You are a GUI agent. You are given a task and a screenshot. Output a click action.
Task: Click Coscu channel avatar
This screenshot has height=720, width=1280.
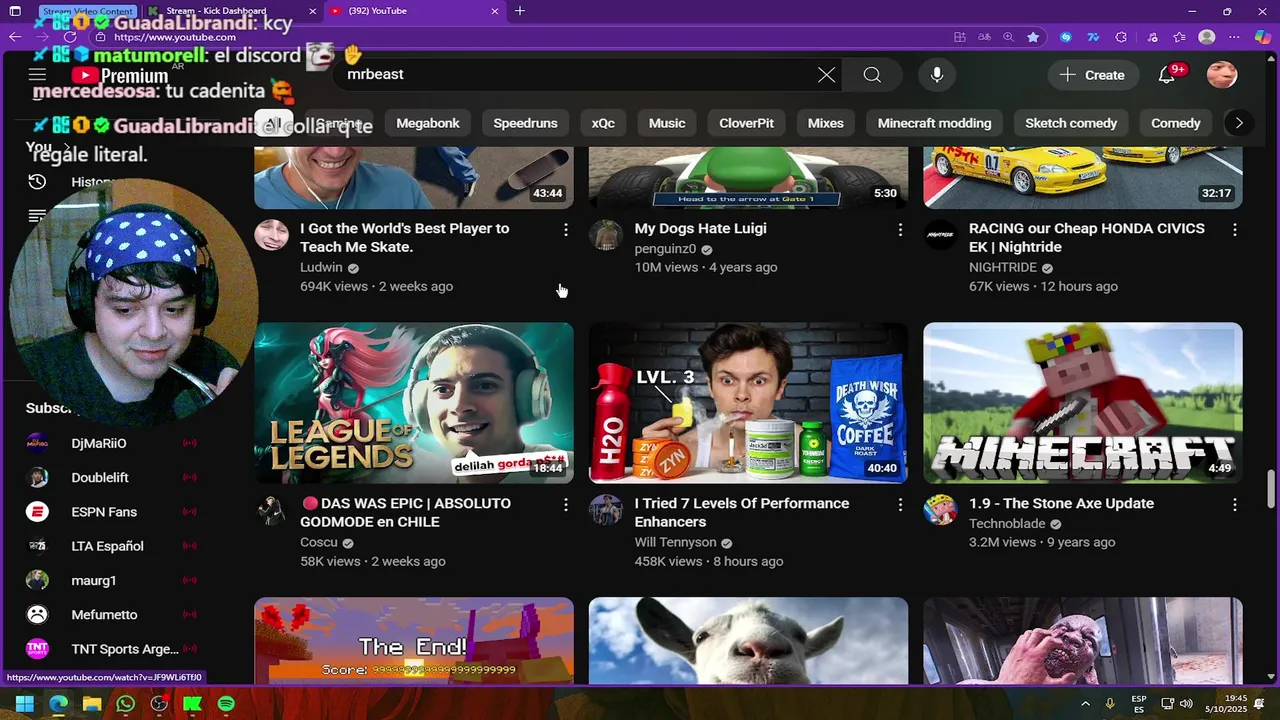pos(271,510)
